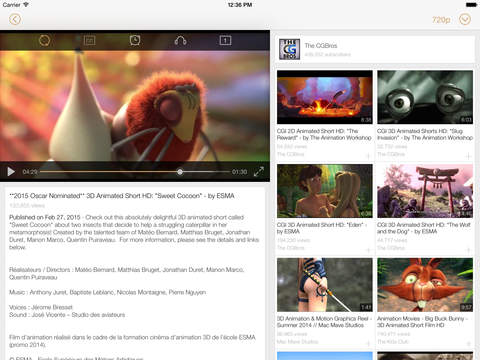The height and width of the screenshot is (360, 480).
Task: Enter fullscreen with the expand arrows
Action: (259, 171)
